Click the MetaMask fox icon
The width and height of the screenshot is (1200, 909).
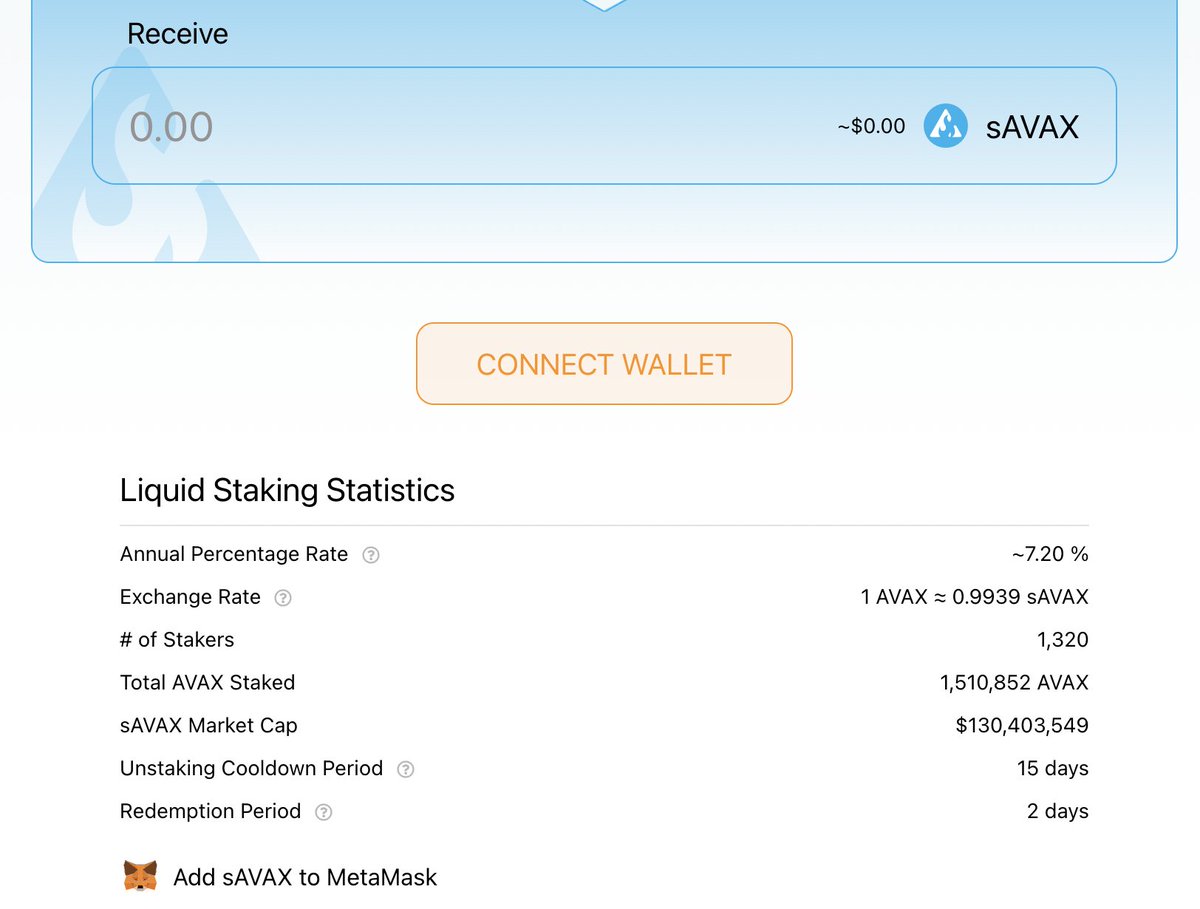coord(141,874)
